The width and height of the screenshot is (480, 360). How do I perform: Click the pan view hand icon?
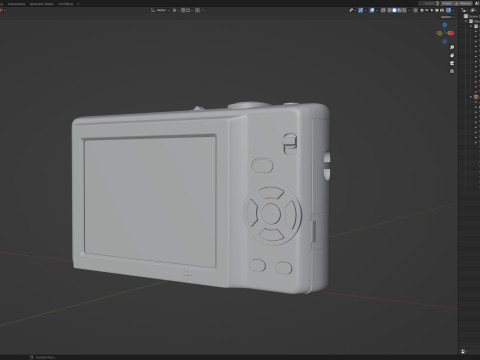coord(452,55)
